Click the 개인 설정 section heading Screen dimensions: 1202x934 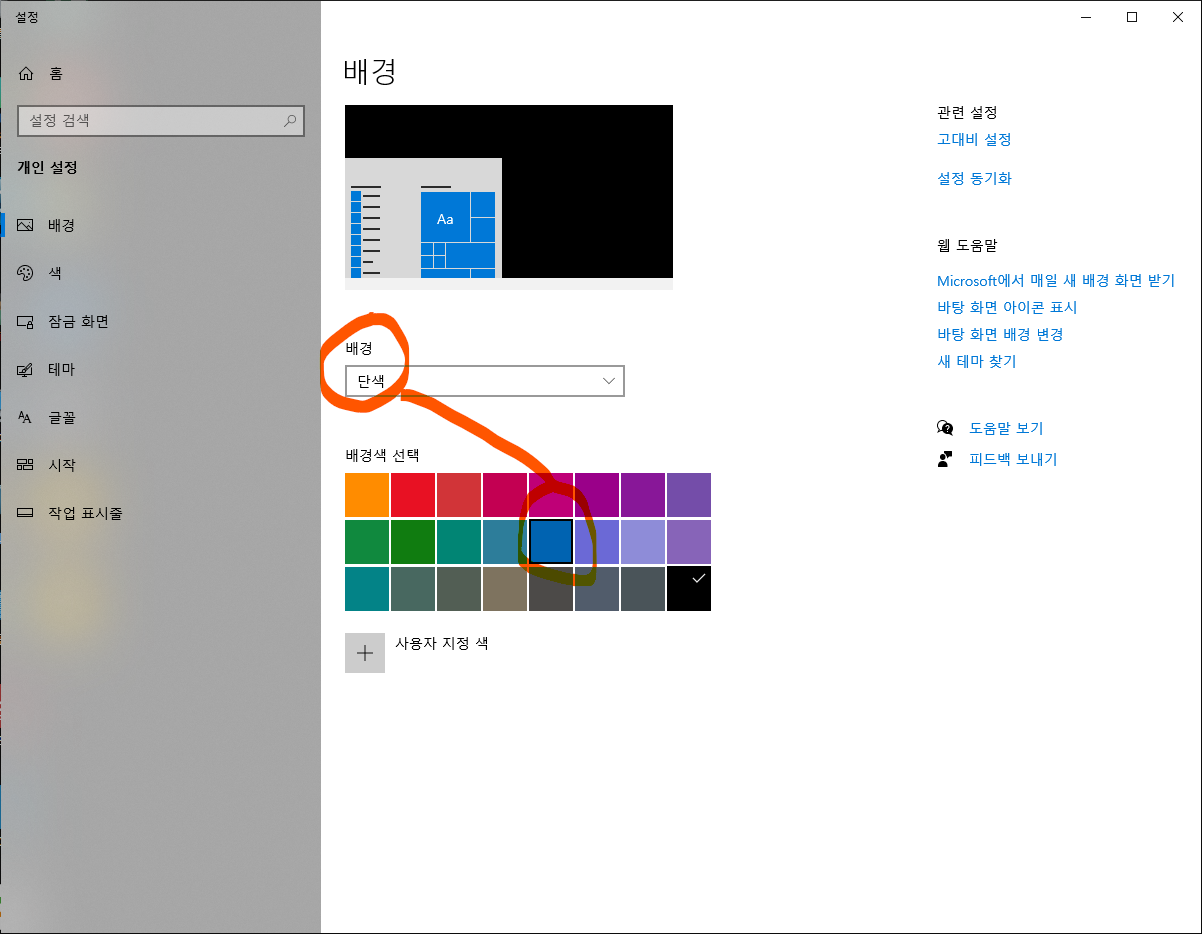[47, 168]
